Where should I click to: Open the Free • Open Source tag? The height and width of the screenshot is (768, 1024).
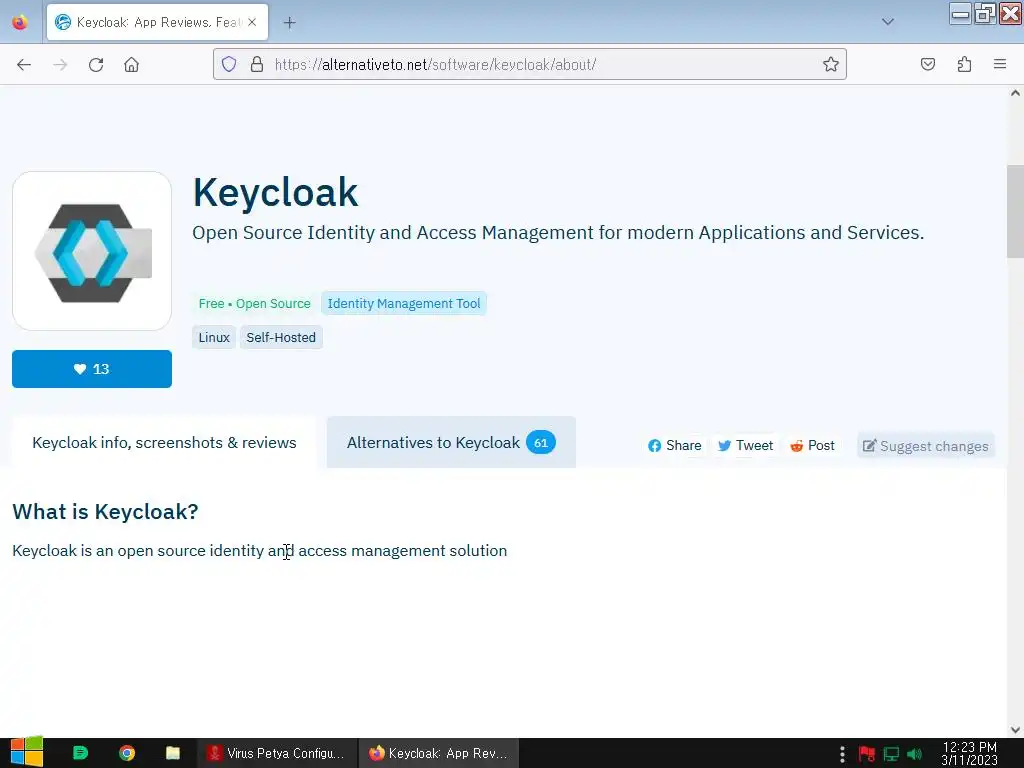255,304
